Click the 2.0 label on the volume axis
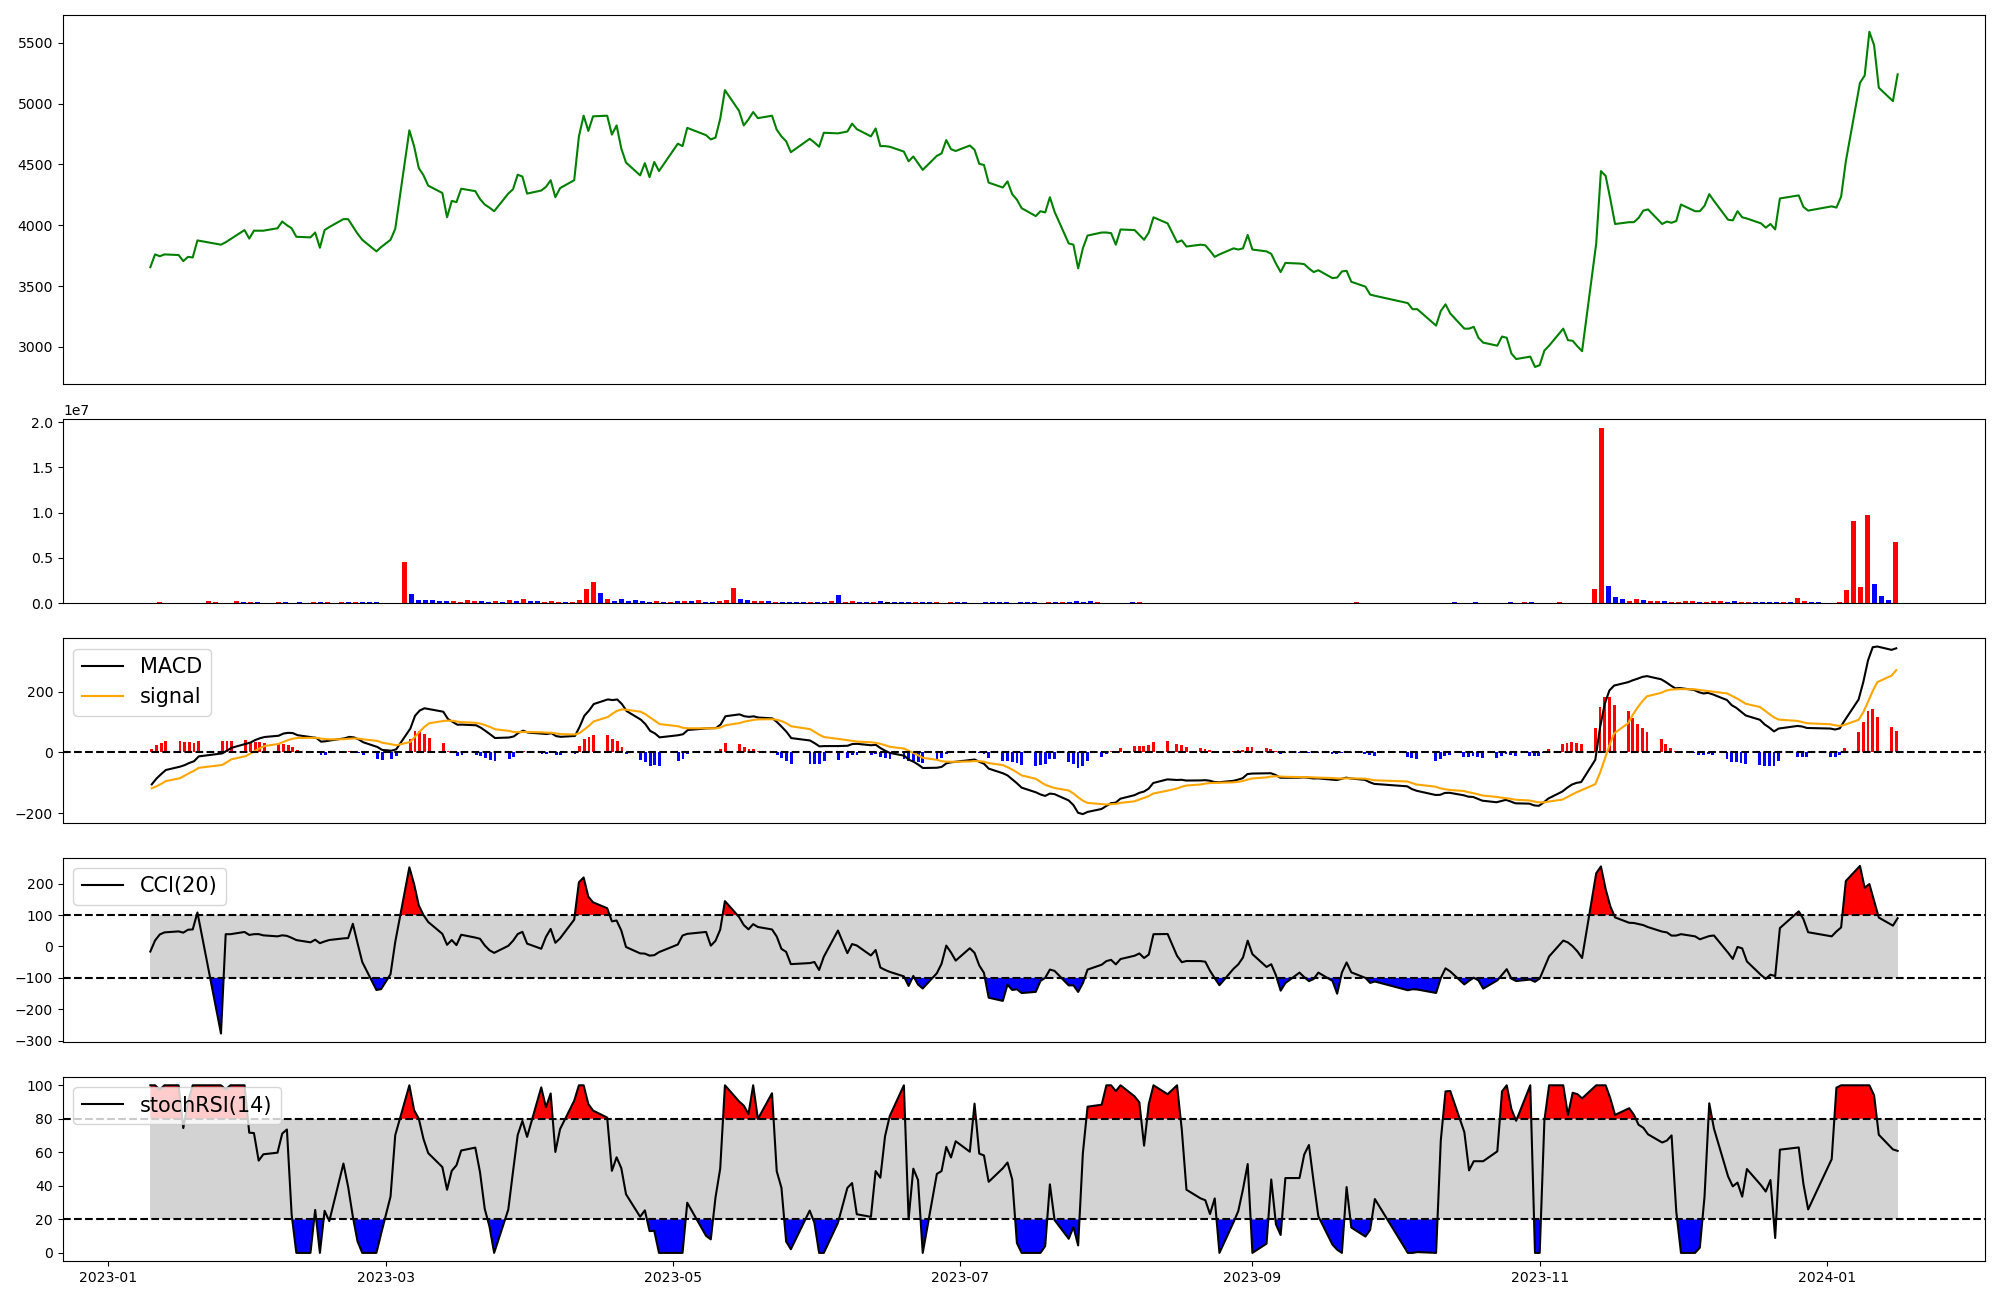 click(42, 423)
